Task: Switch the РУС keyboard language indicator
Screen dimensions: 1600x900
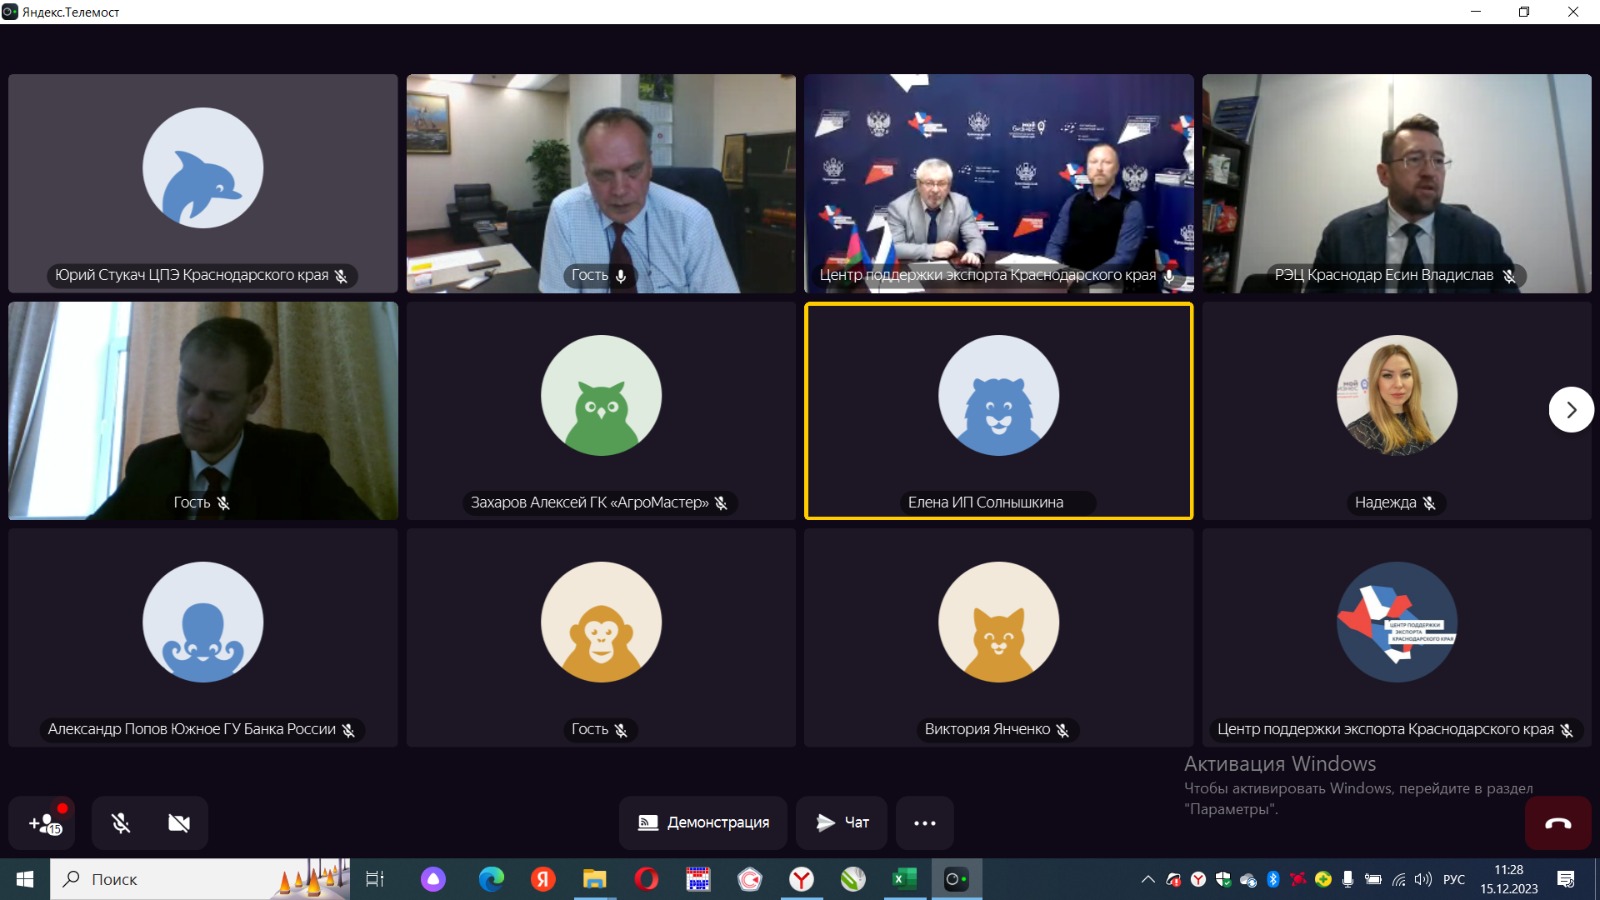Action: click(x=1454, y=879)
